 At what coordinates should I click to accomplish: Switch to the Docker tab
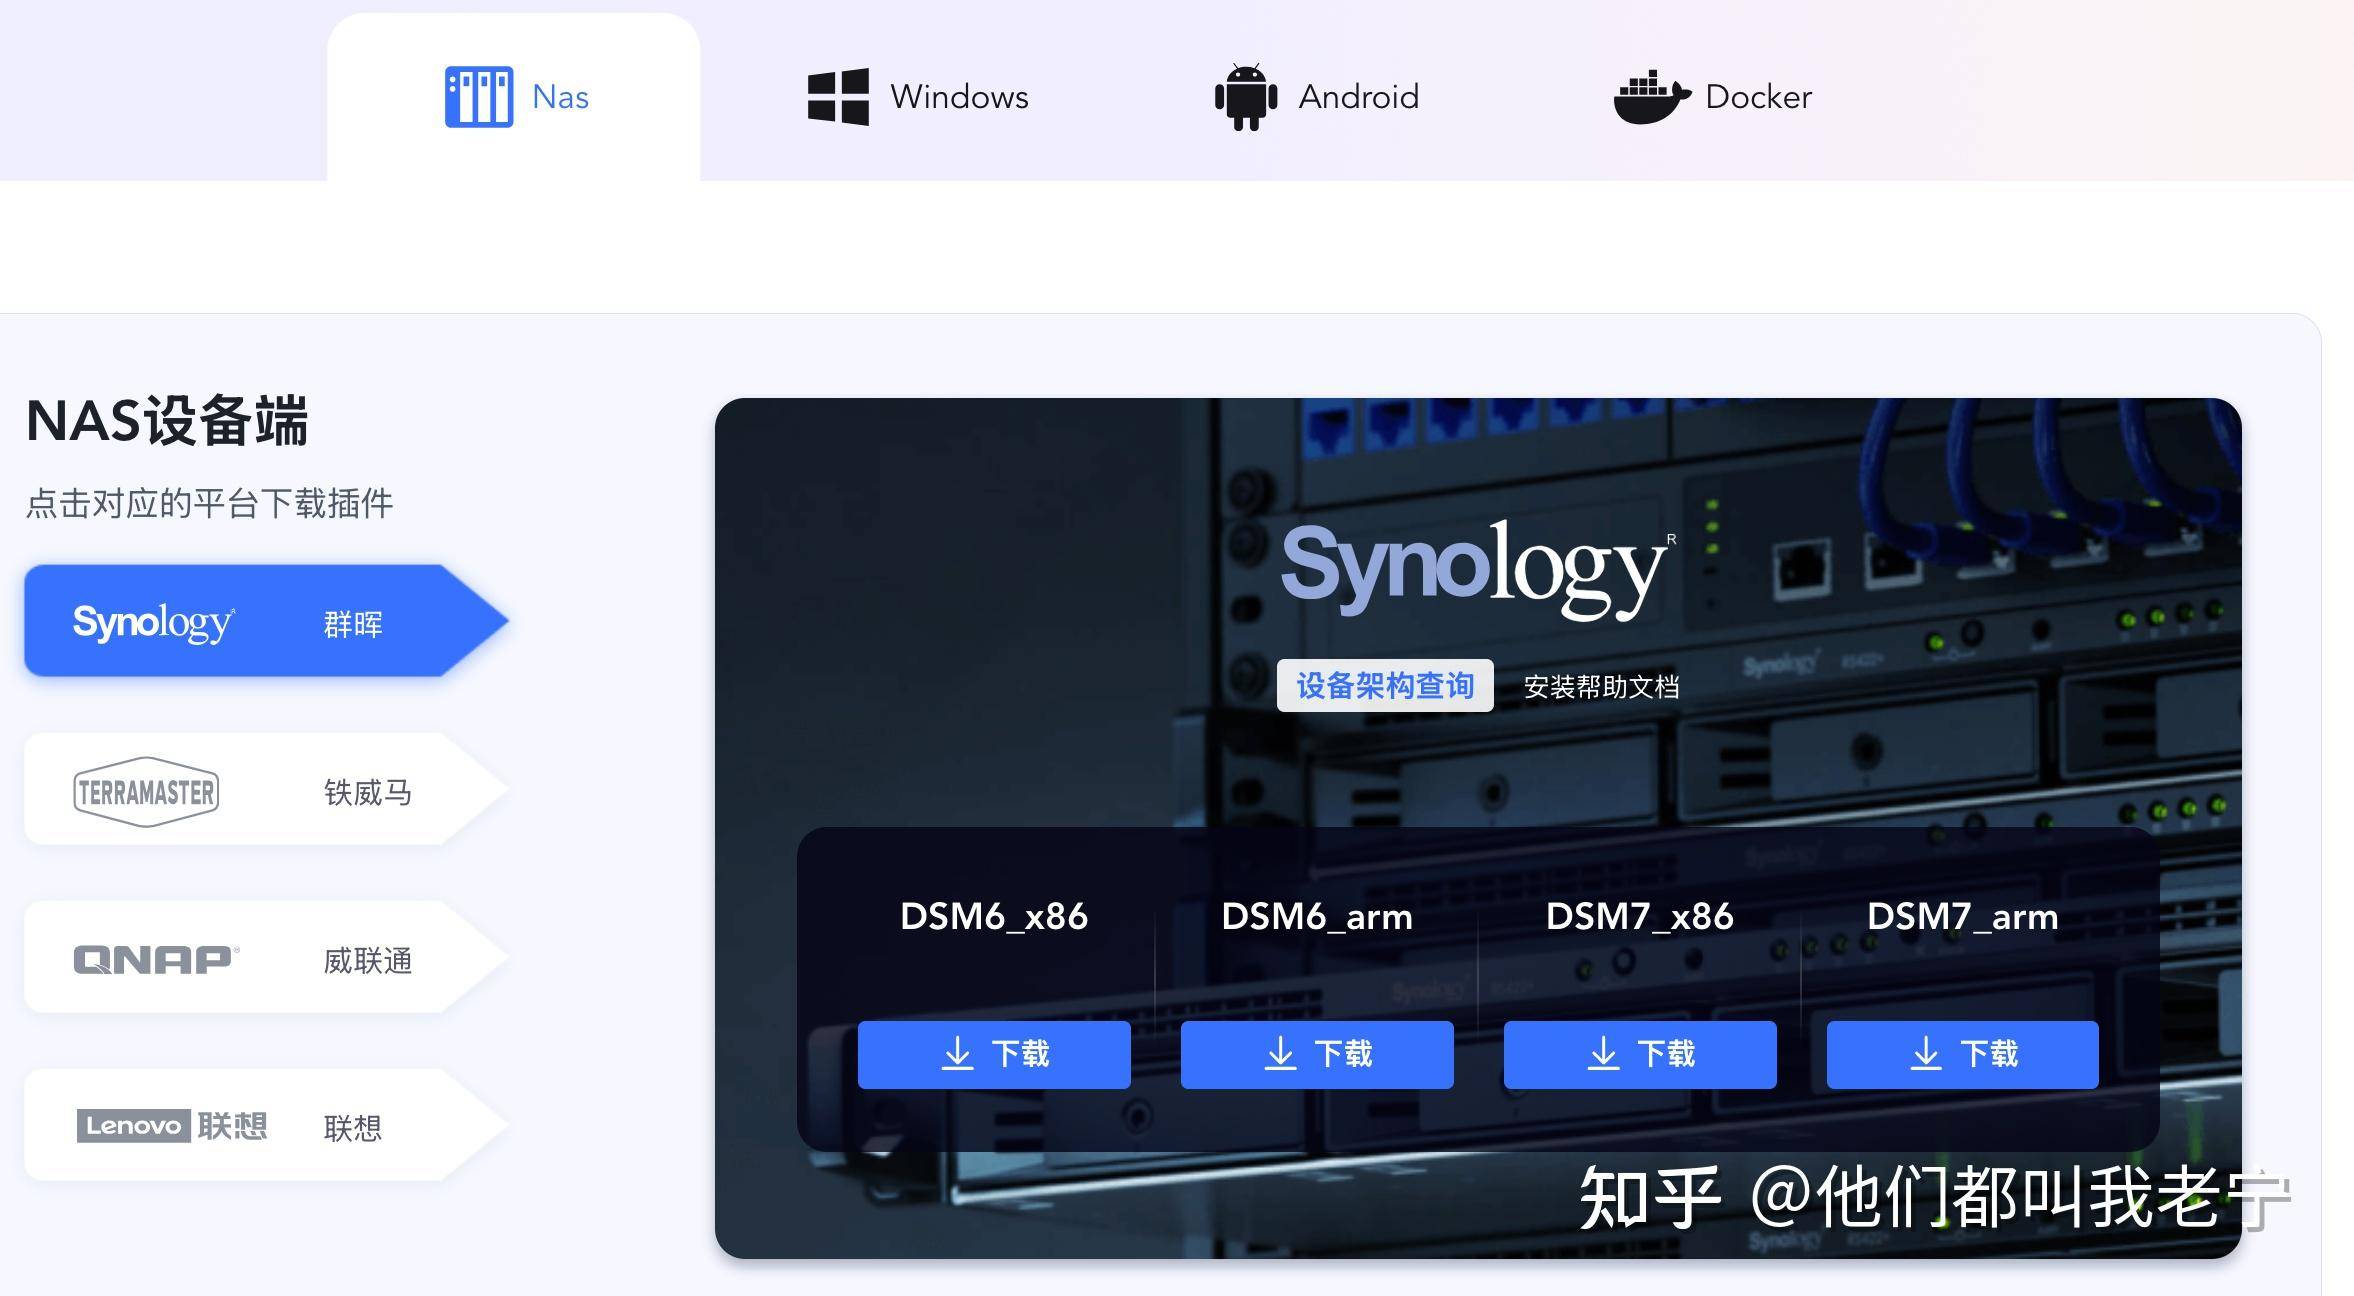tap(1712, 97)
